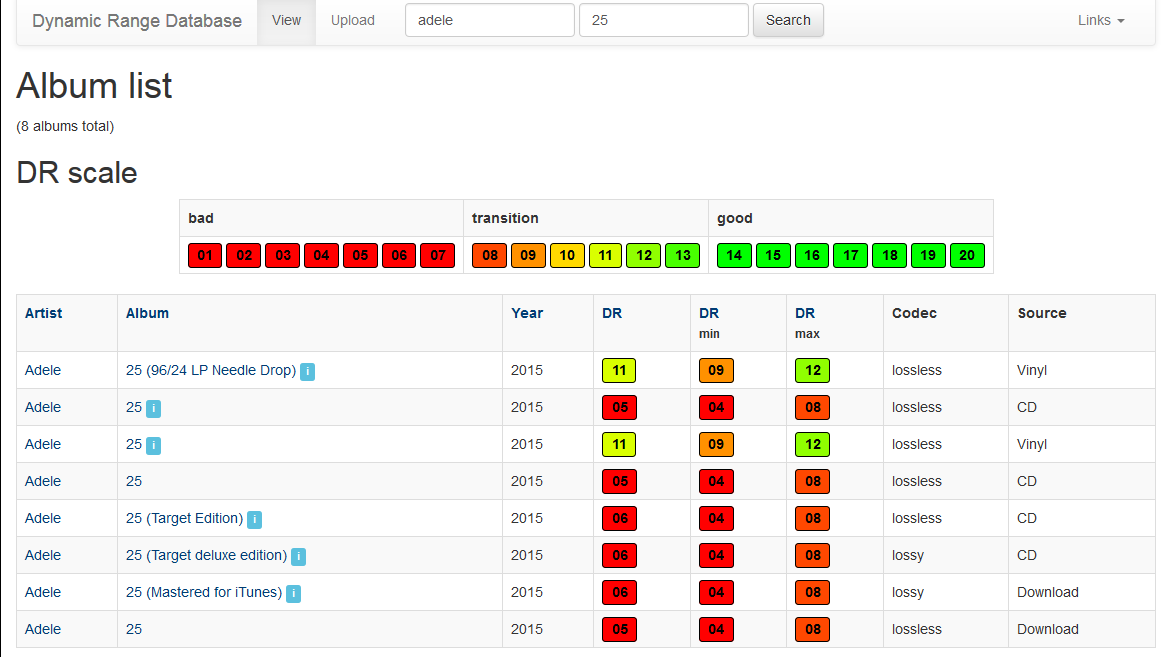The width and height of the screenshot is (1161, 657).
Task: Select DR scale swatch 03
Action: click(x=283, y=256)
